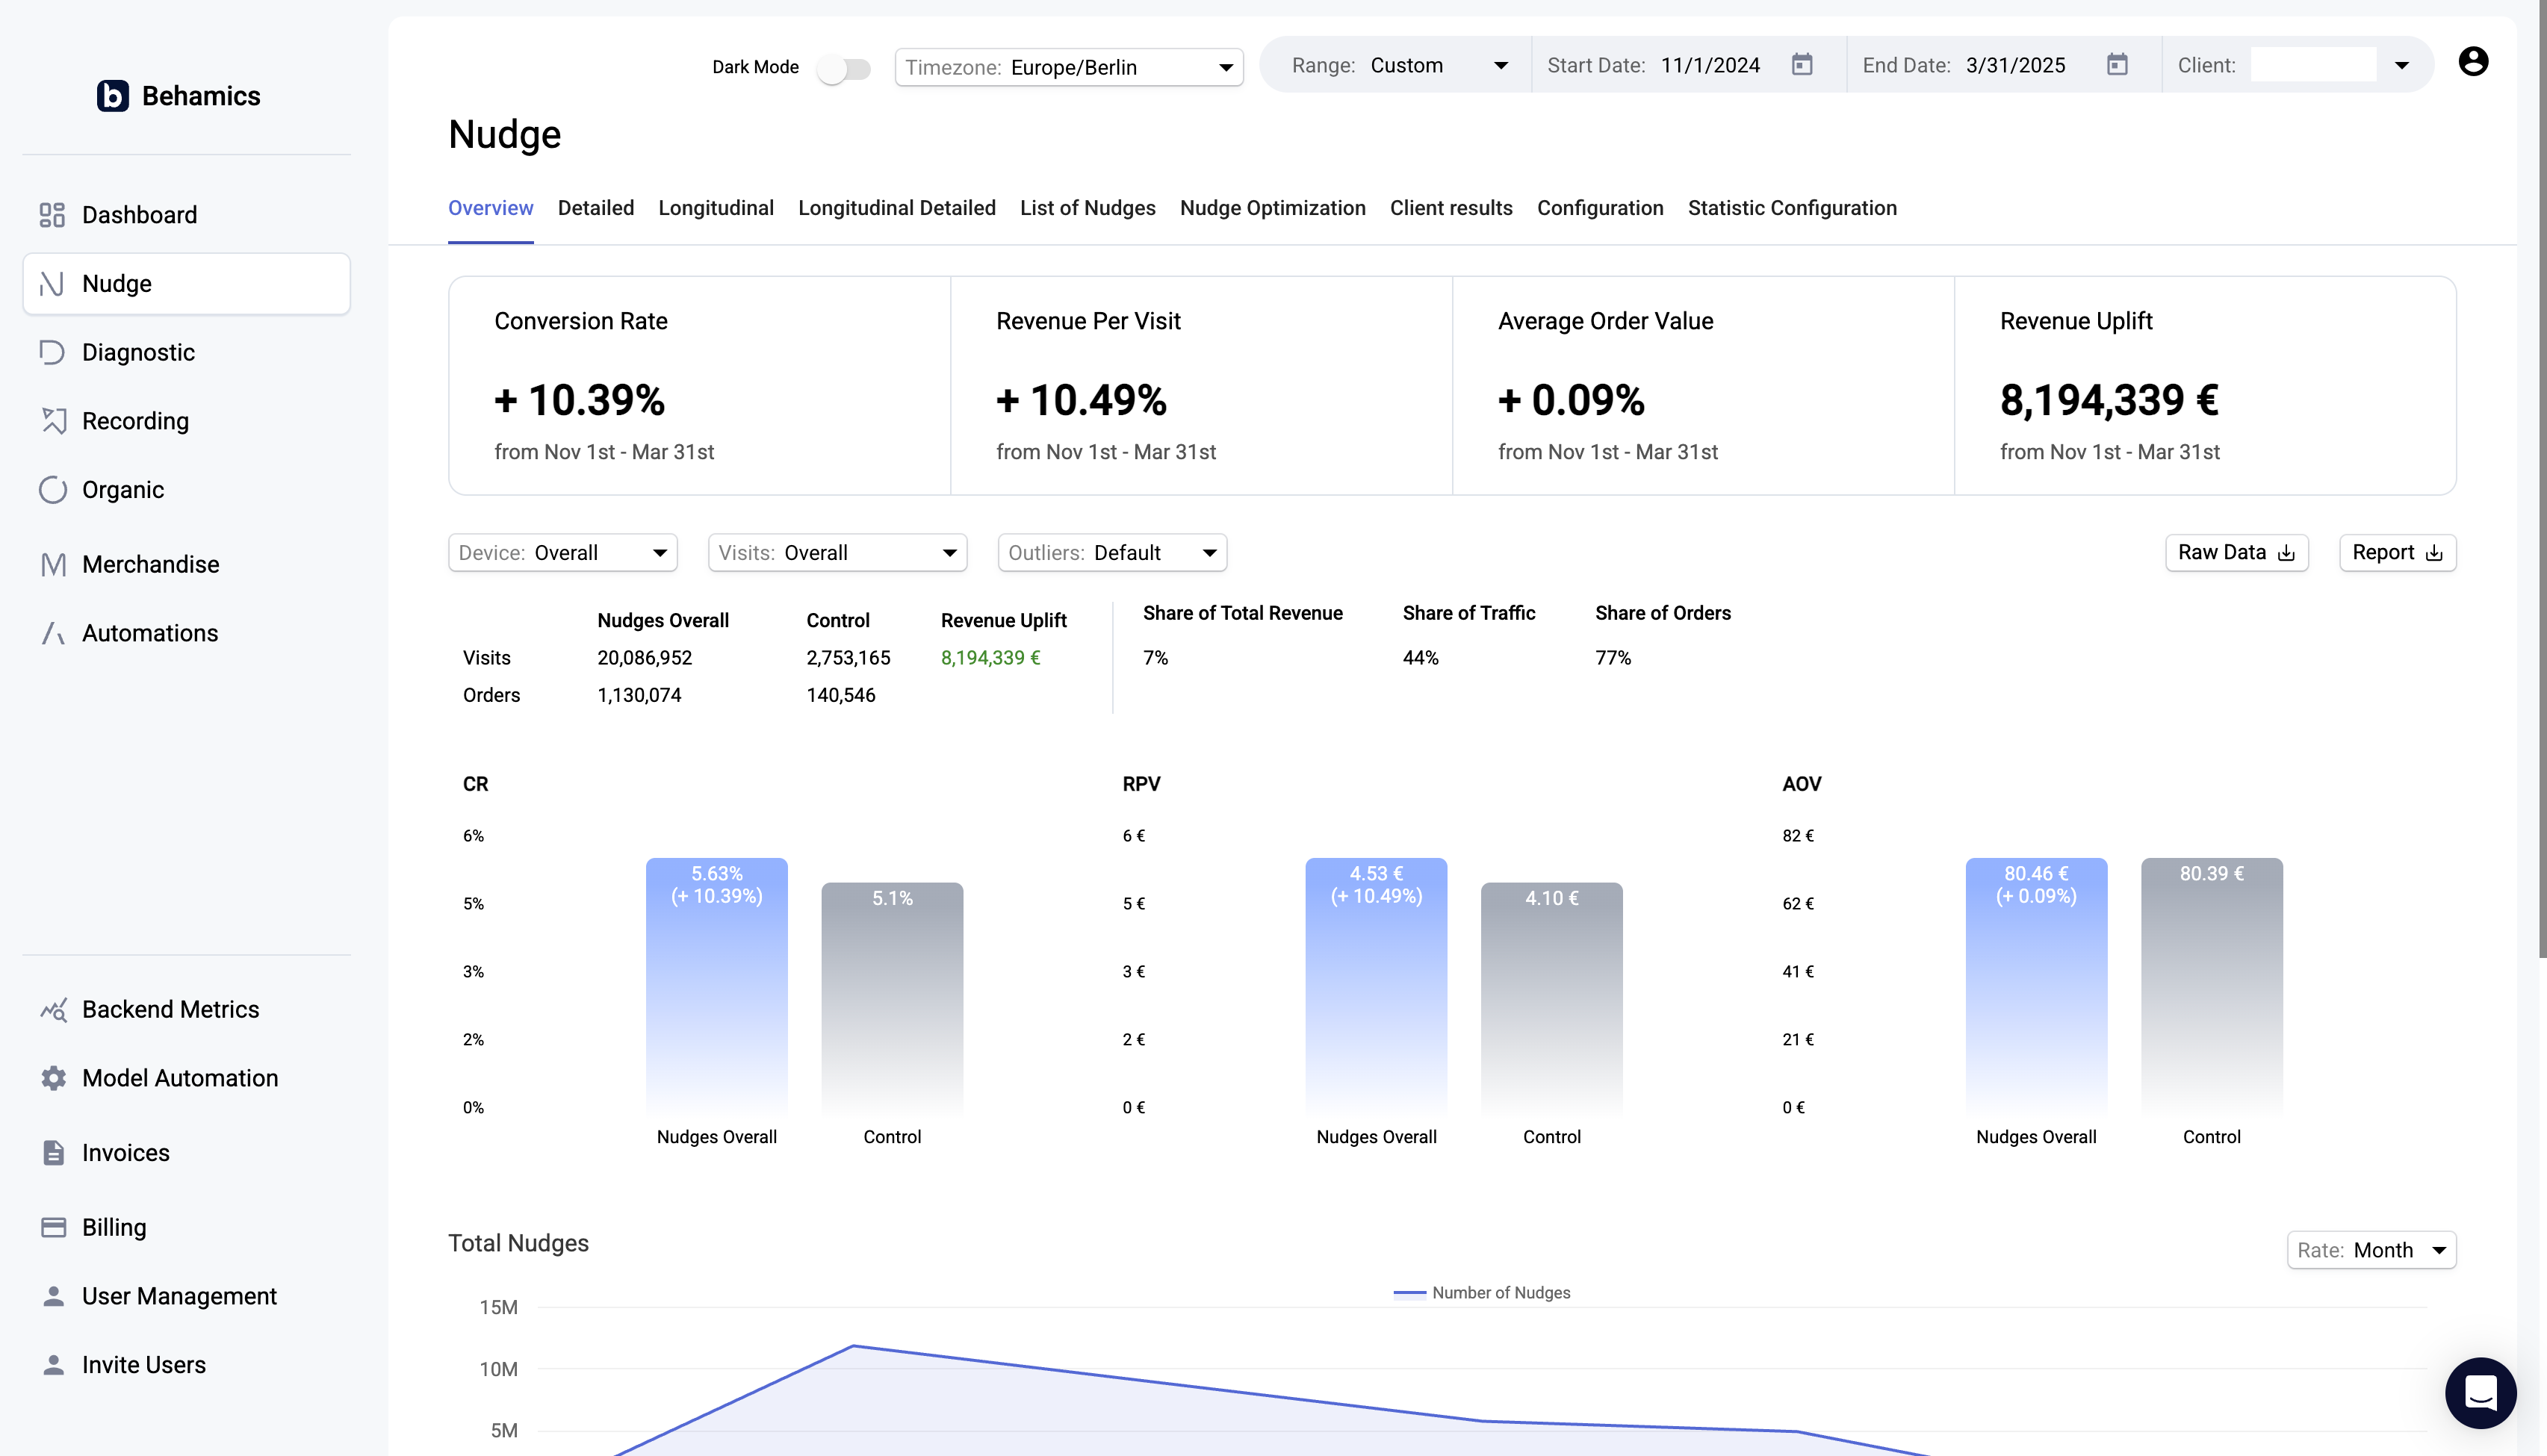Click the Backend Metrics chart icon

pyautogui.click(x=53, y=1009)
